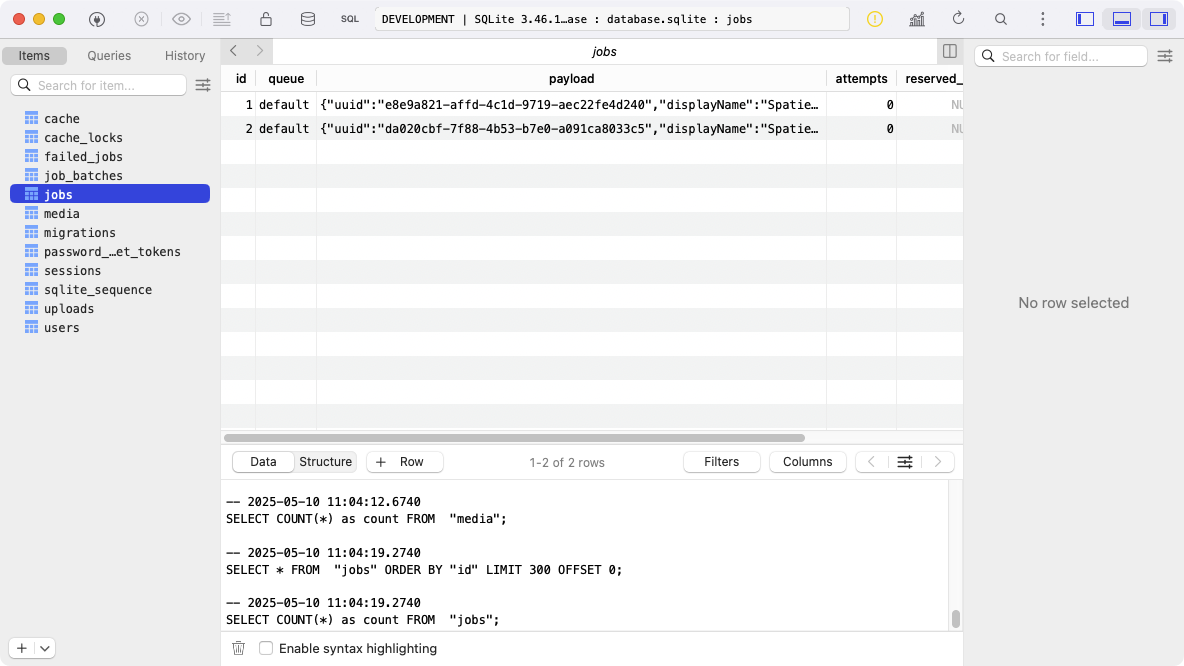The height and width of the screenshot is (666, 1184).
Task: Switch to the Structure tab
Action: pos(325,462)
